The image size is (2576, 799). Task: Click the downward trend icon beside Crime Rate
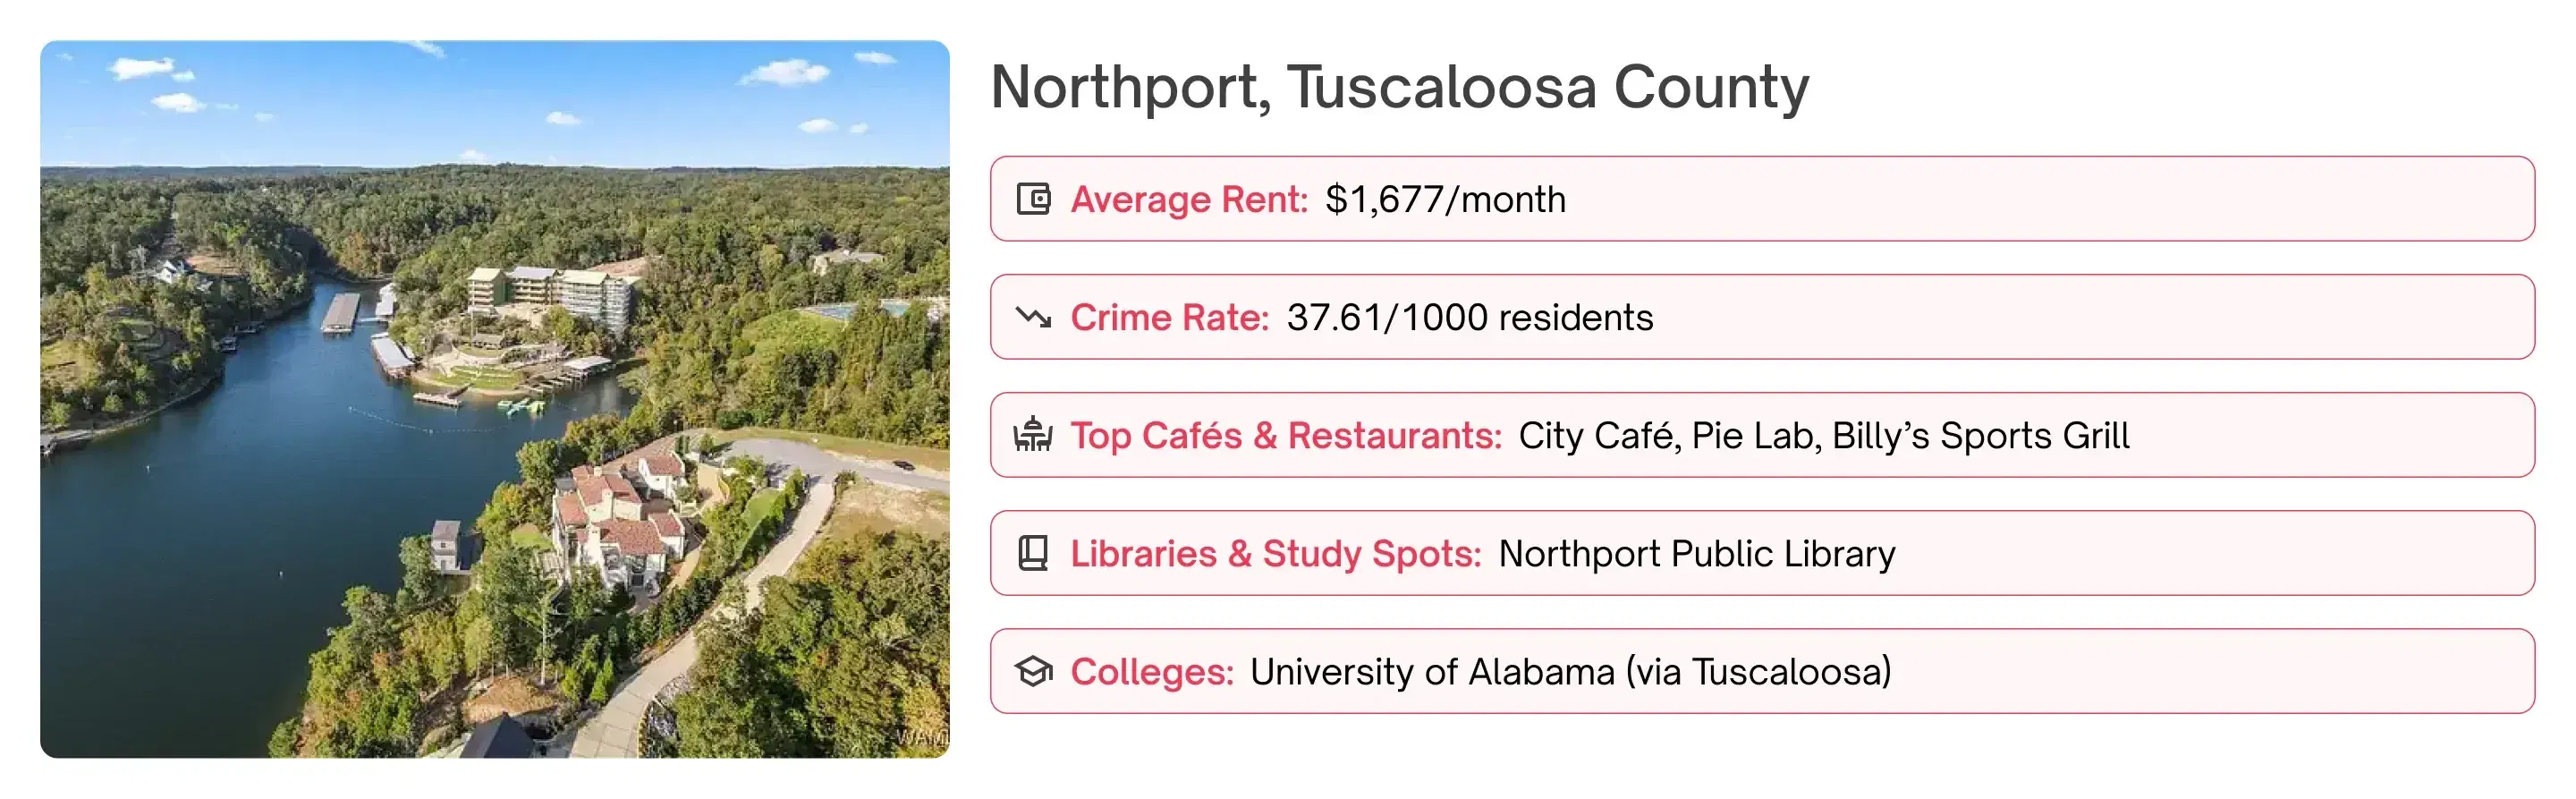1033,317
